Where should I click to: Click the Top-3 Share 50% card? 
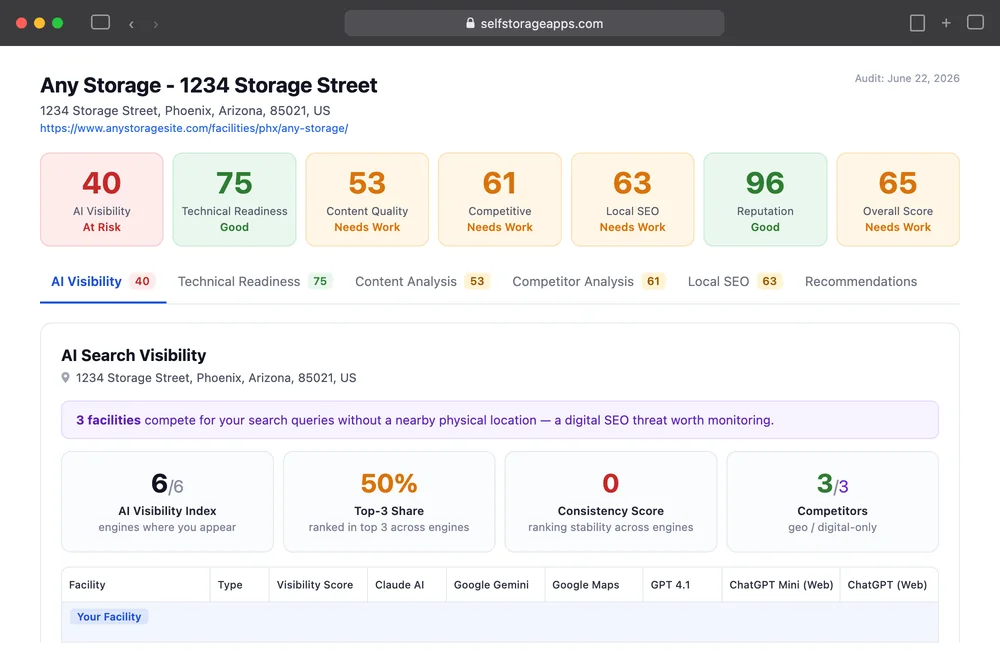(388, 501)
